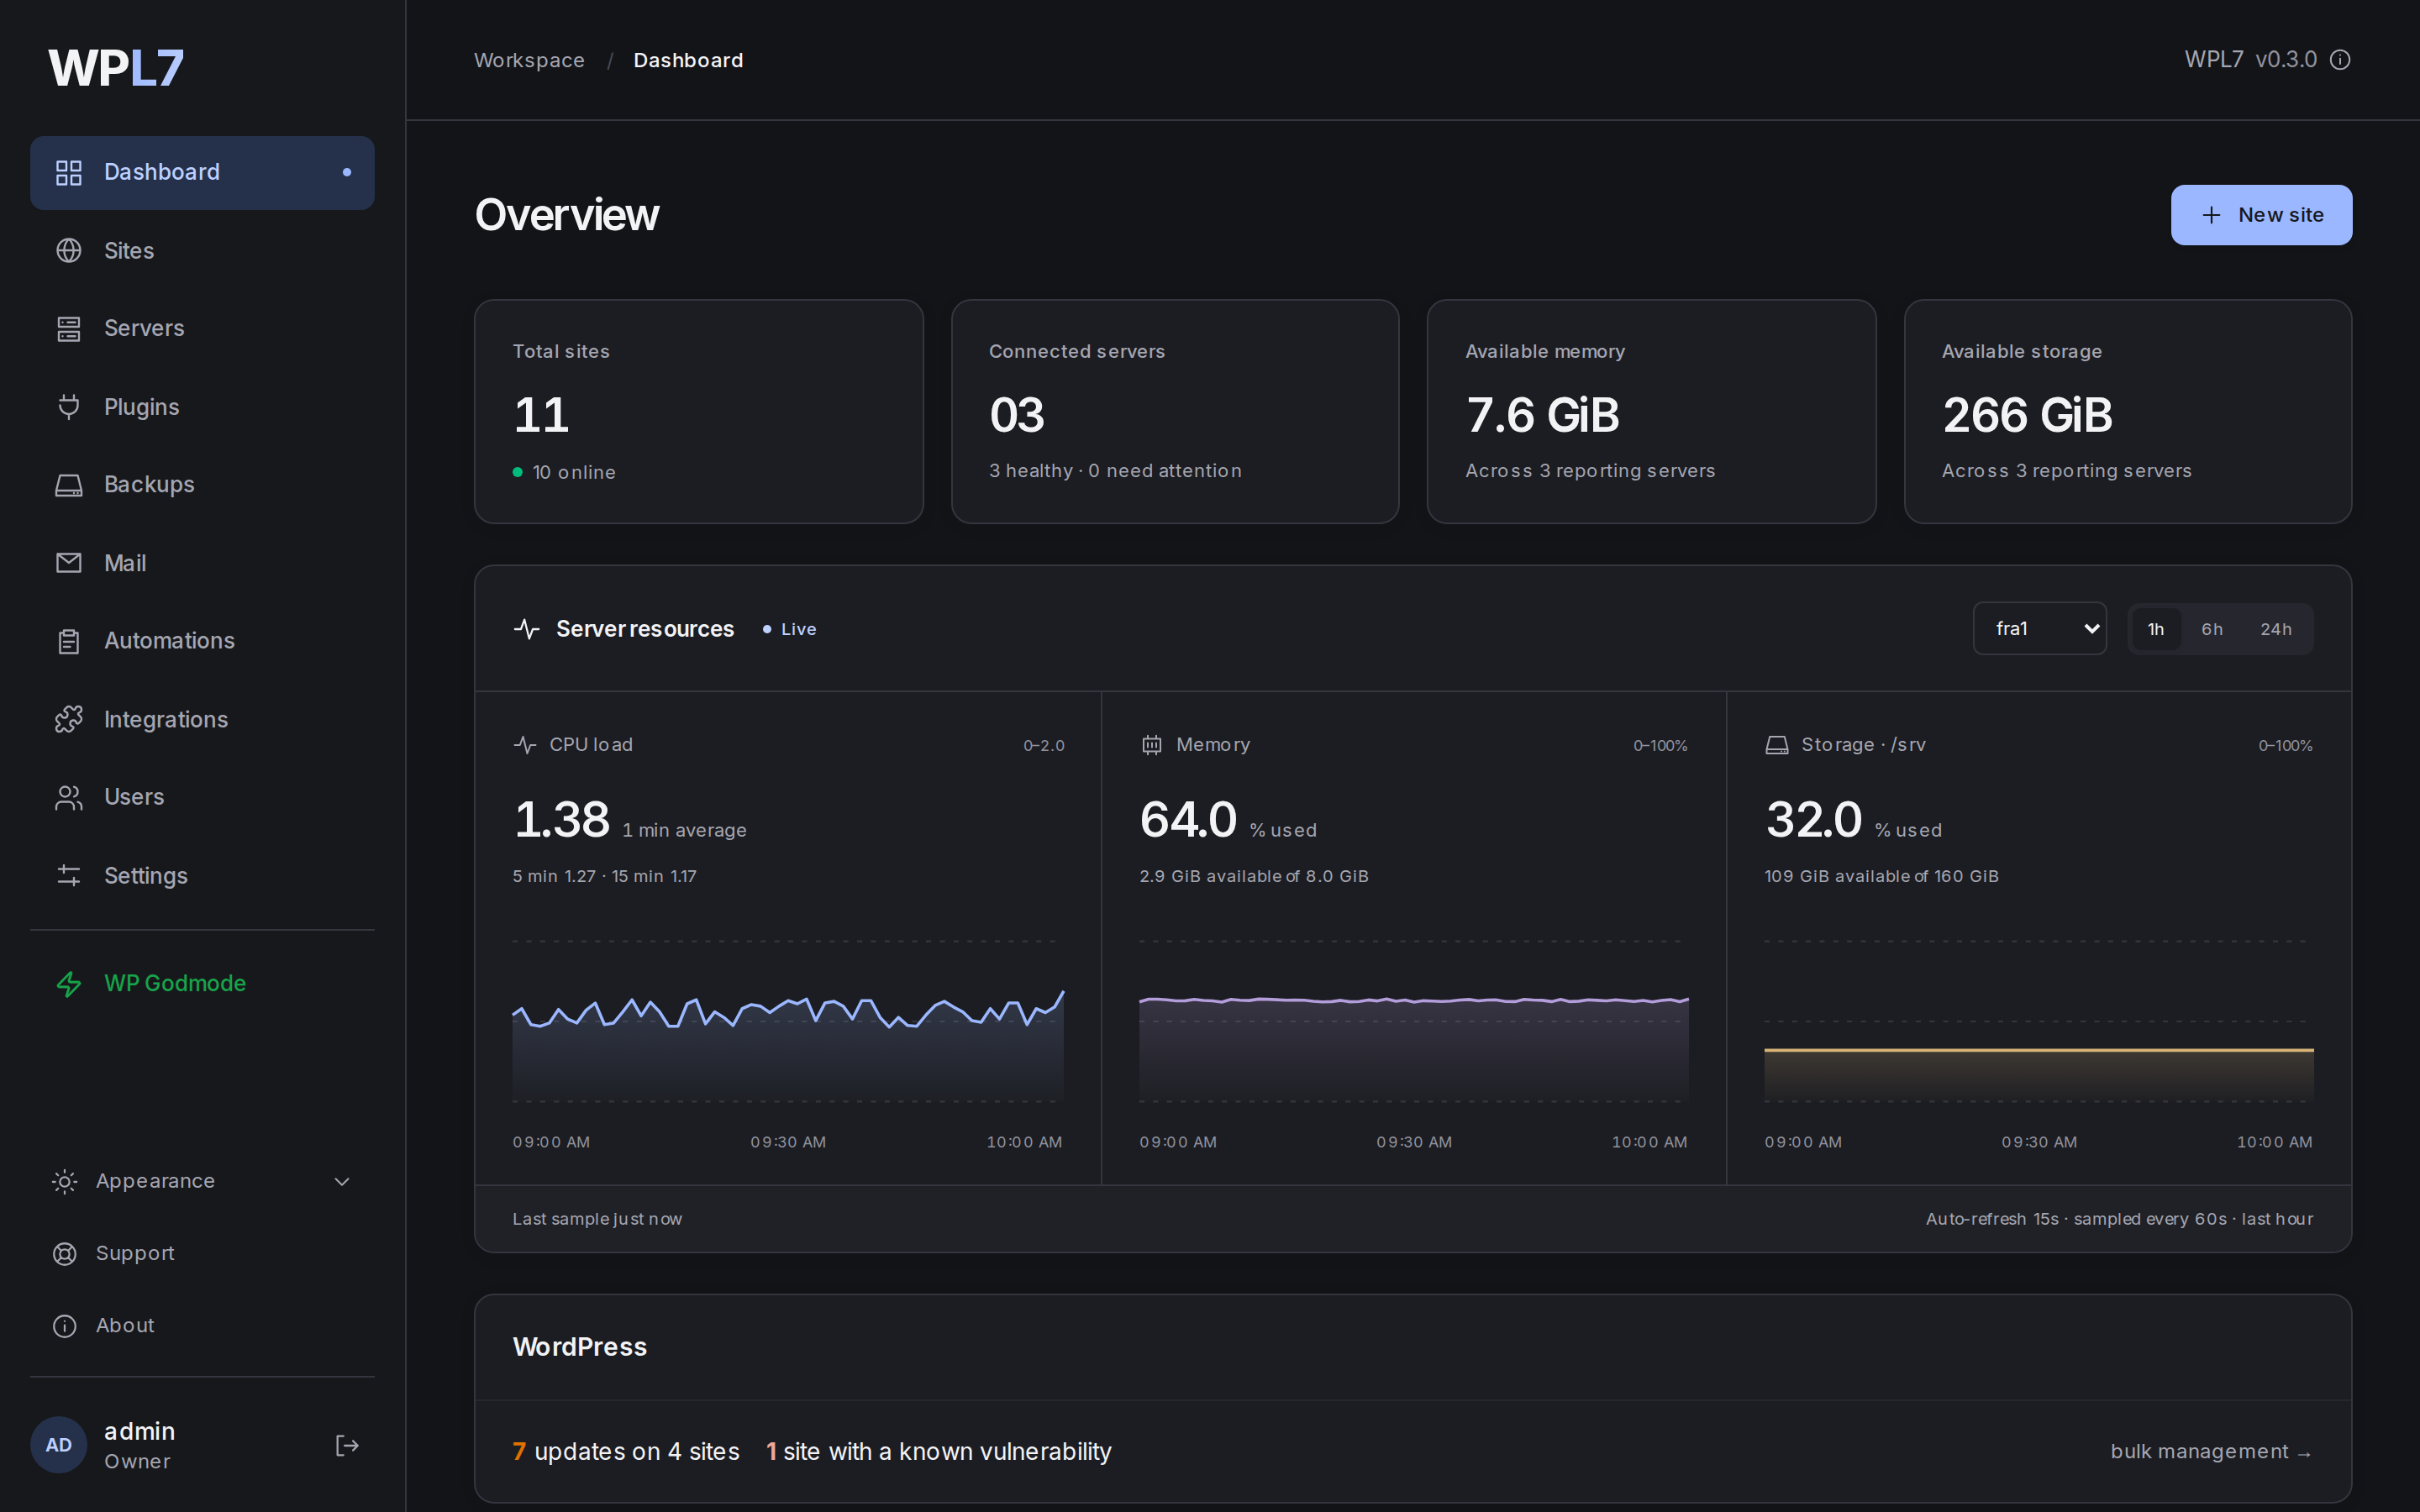
Task: Click the AD user avatar
Action: pos(59,1445)
